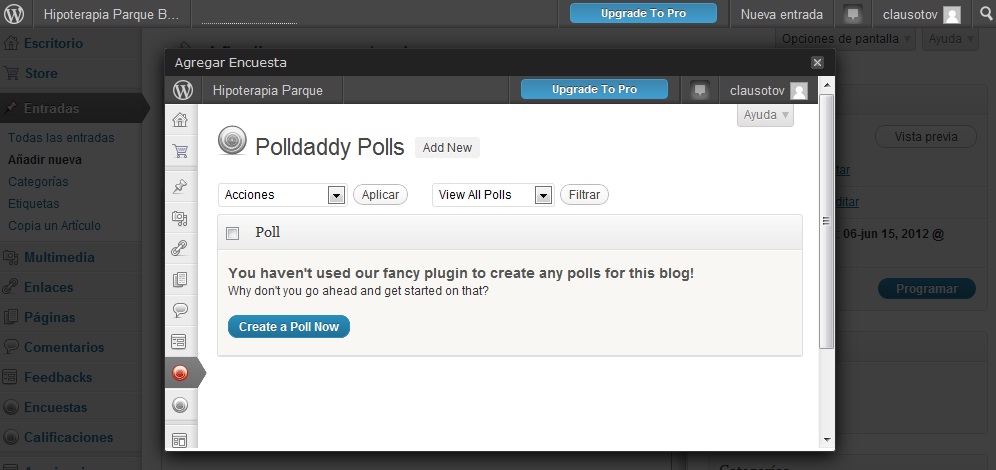The image size is (996, 470).
Task: Expand the Ayuda help tab inside the dialog
Action: pos(766,115)
